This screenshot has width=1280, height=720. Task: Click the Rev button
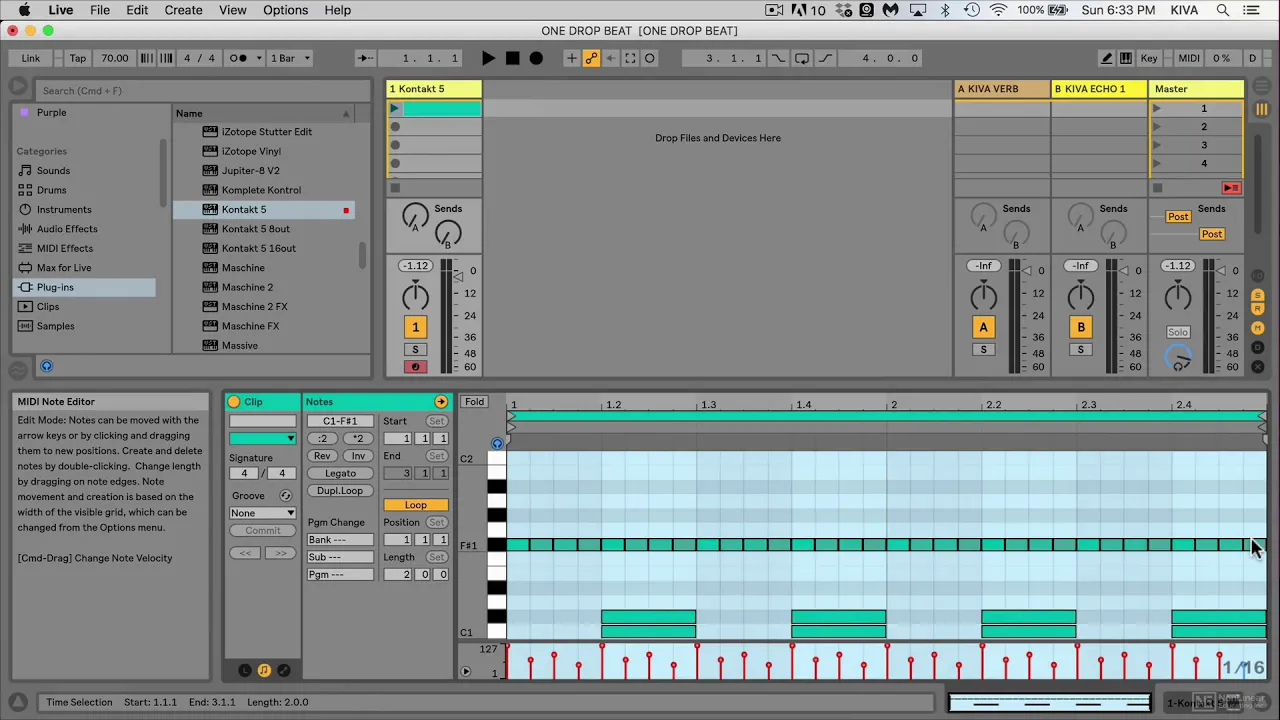pyautogui.click(x=322, y=456)
